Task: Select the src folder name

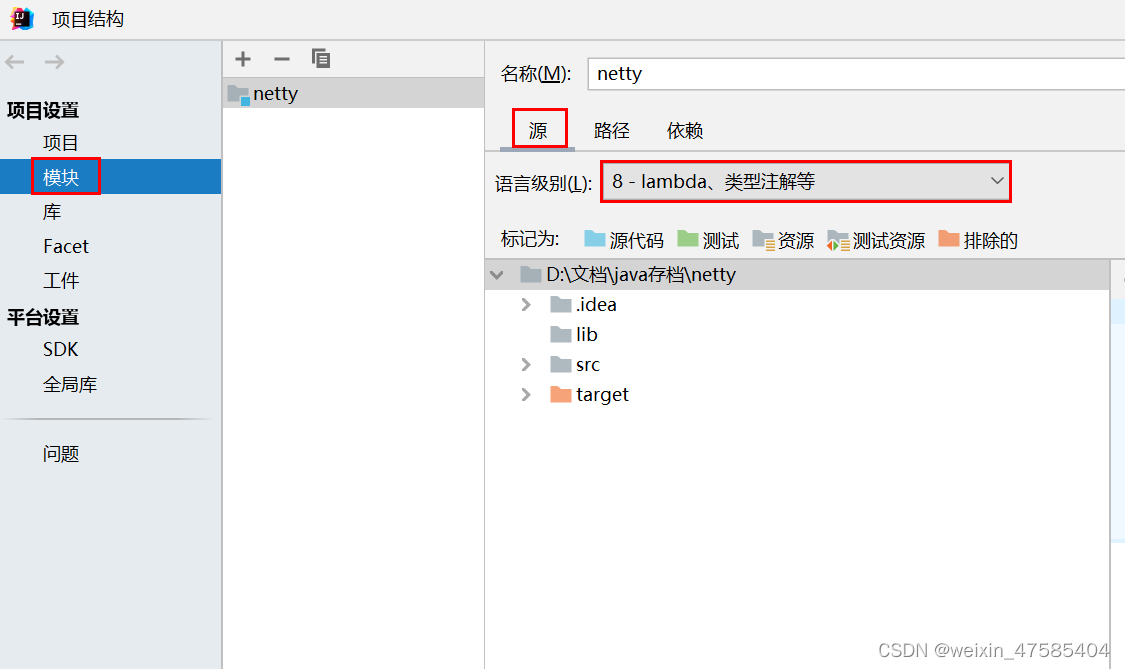Action: pos(588,365)
